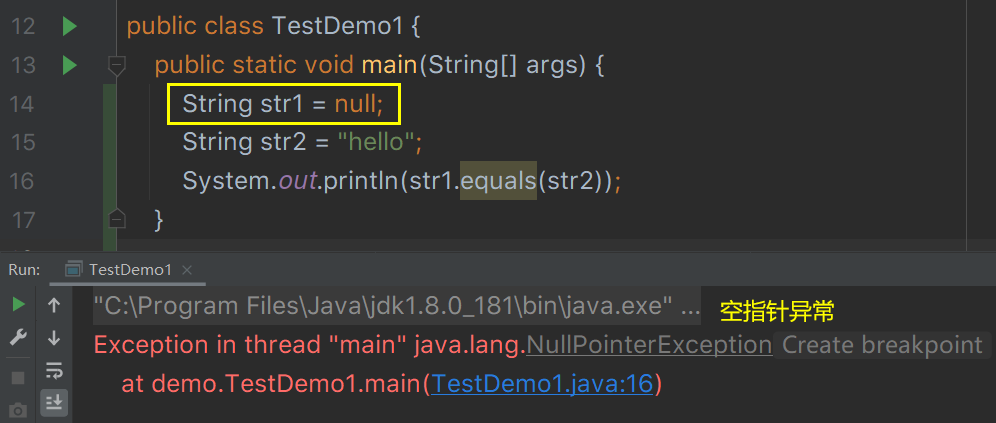Open TestDemo1.java:16 stack trace link
This screenshot has width=996, height=423.
point(542,383)
